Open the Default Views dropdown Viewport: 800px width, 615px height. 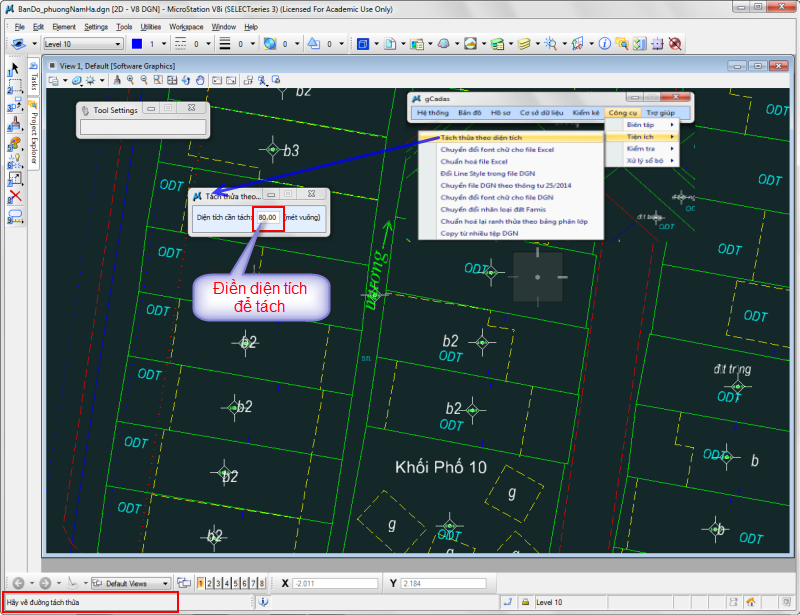pyautogui.click(x=130, y=583)
